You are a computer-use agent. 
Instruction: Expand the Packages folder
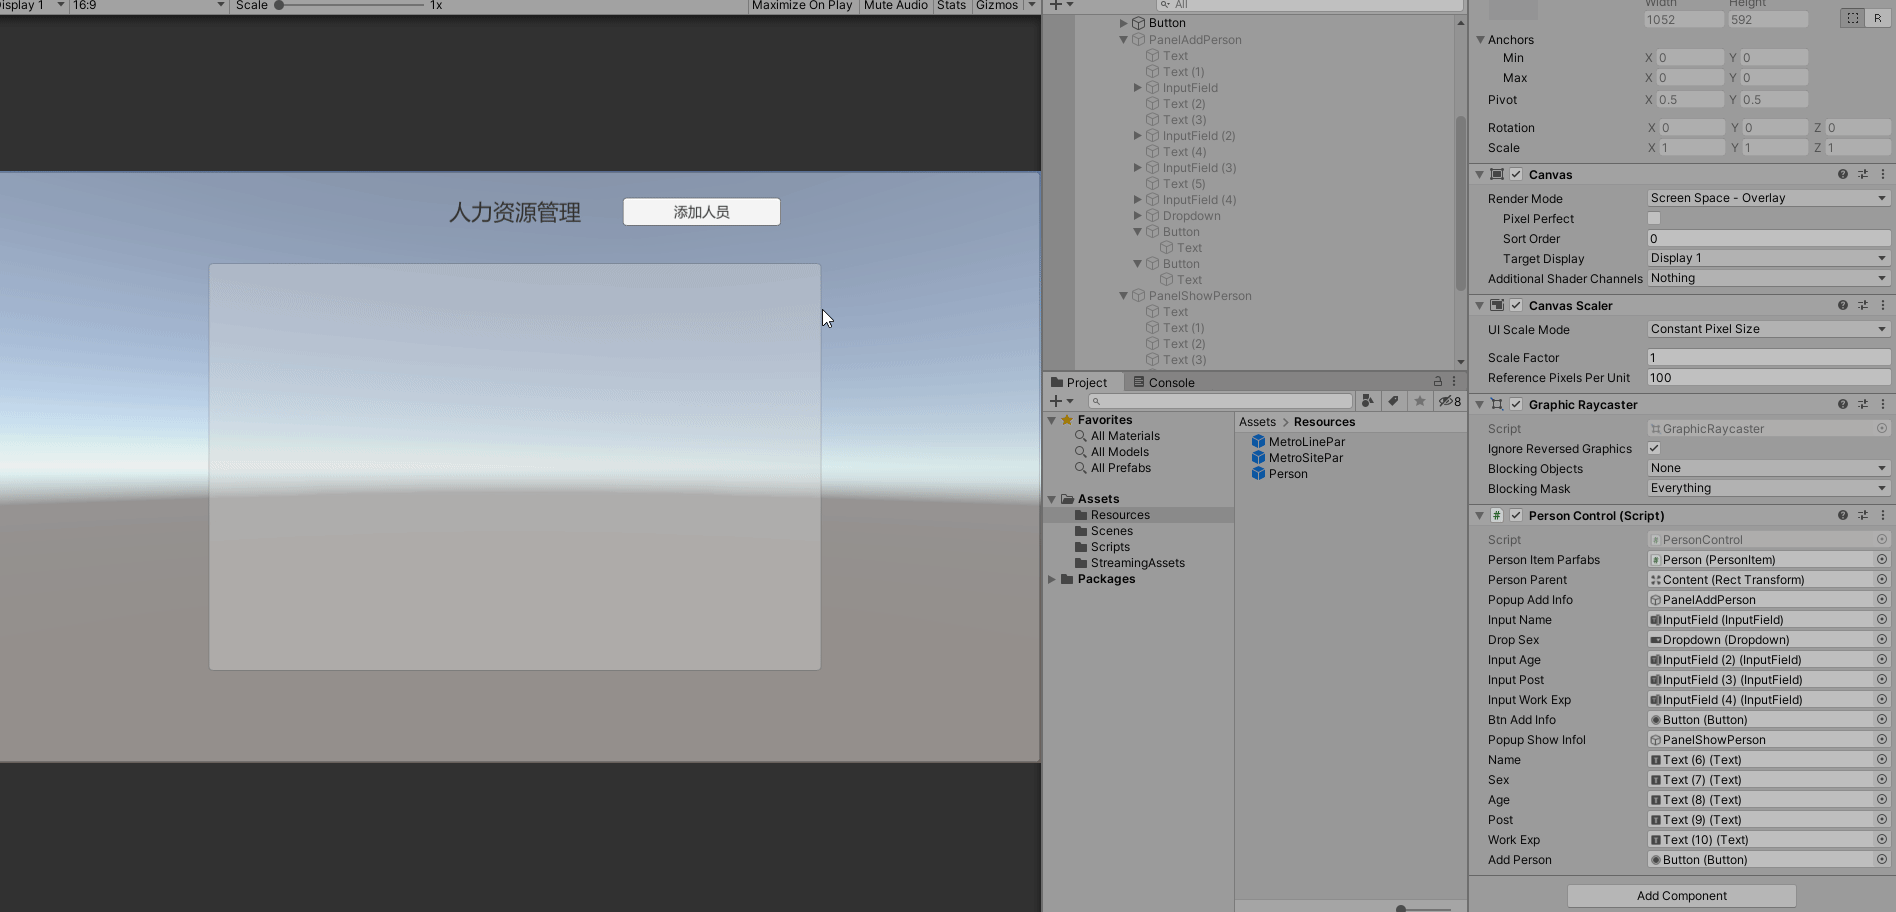1051,579
